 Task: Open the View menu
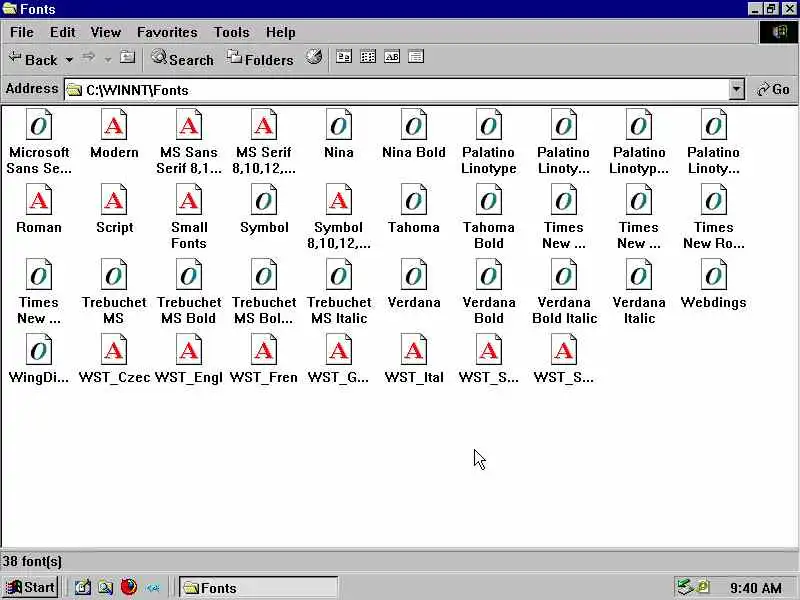pos(106,33)
